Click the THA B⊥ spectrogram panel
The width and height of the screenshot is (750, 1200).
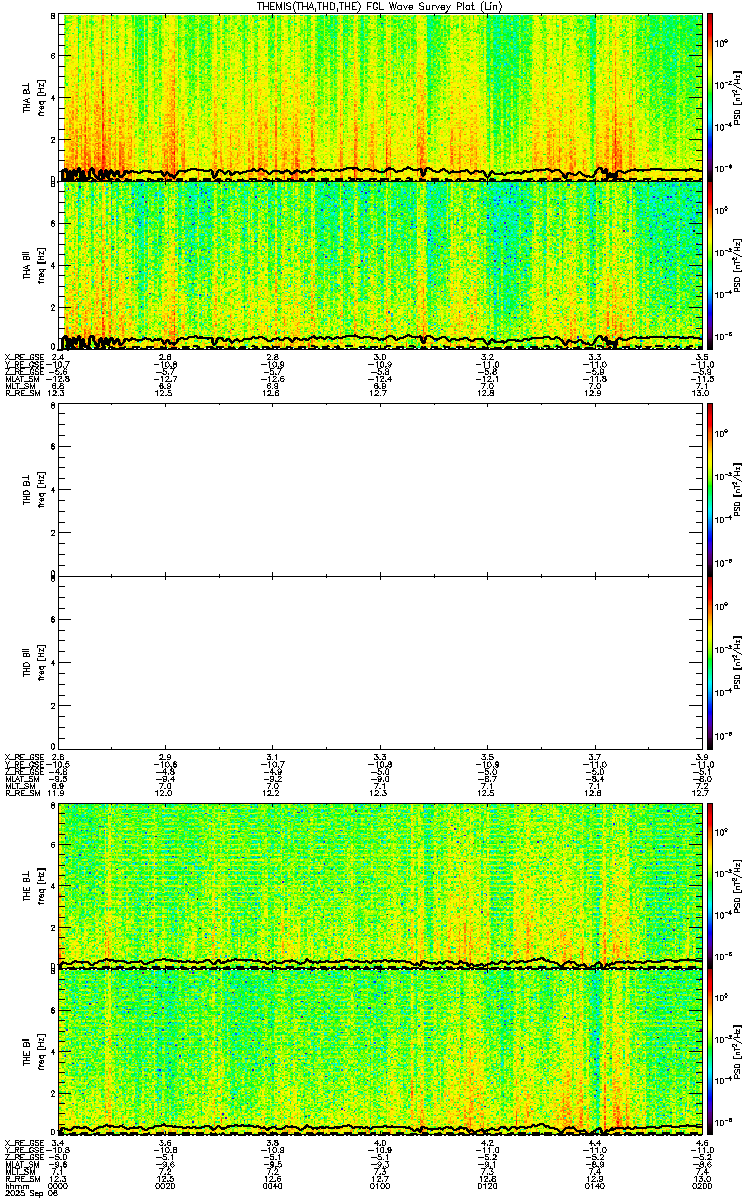click(x=380, y=96)
